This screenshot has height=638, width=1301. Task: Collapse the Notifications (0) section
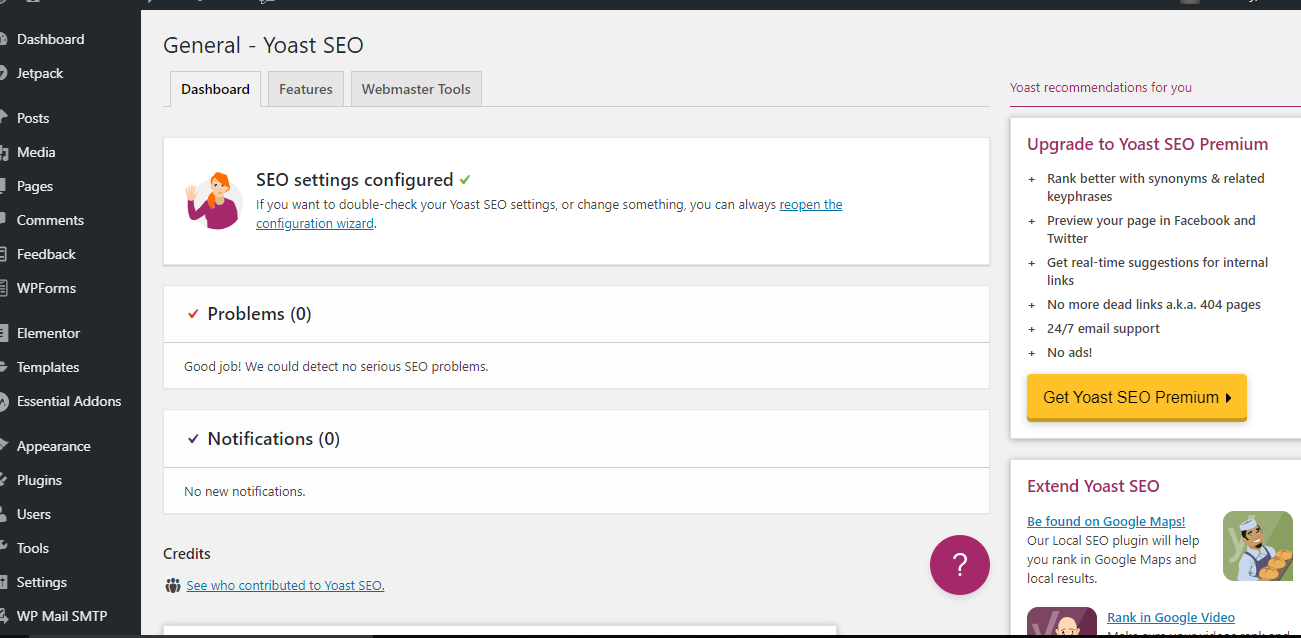click(x=576, y=439)
